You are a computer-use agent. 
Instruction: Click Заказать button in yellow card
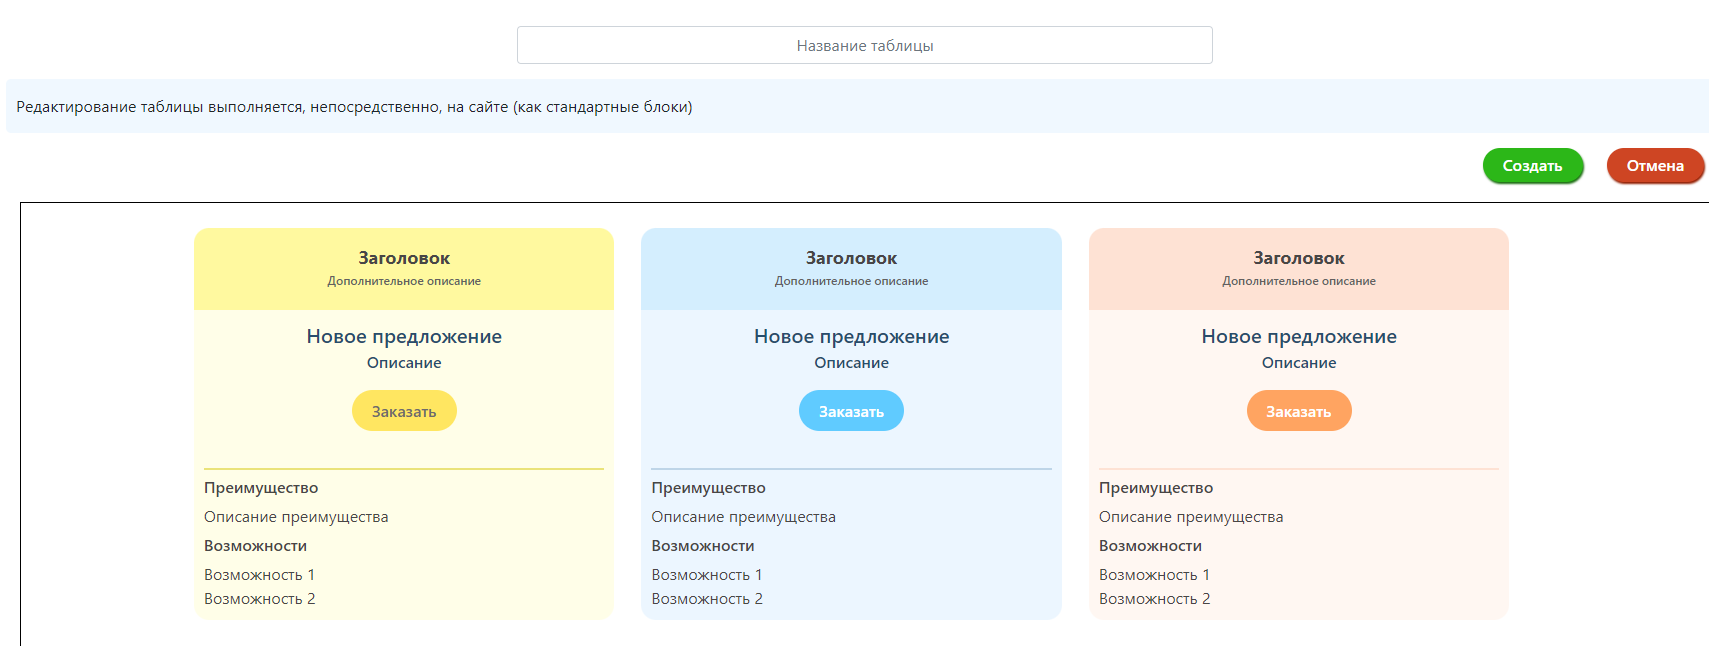(404, 411)
